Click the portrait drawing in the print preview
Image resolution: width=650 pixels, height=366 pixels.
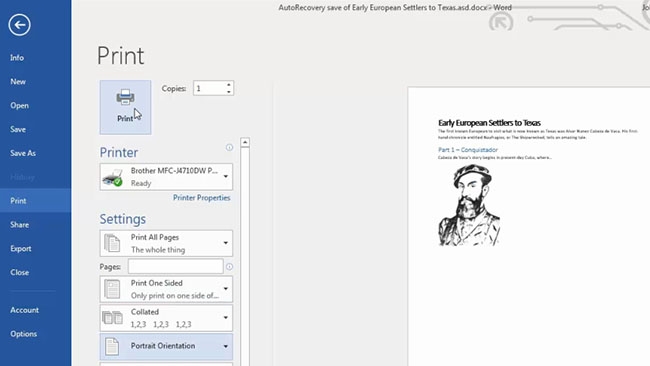[469, 206]
